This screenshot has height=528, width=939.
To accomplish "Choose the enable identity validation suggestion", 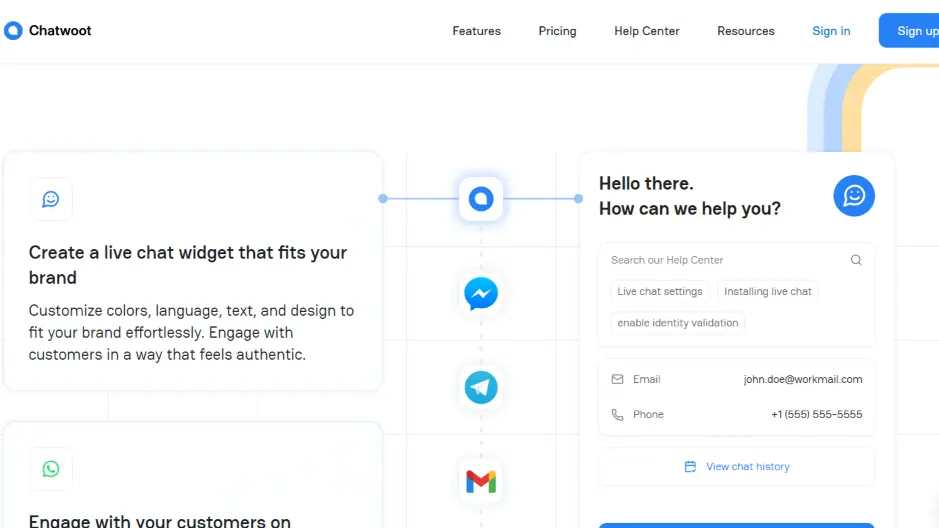I will pos(678,323).
